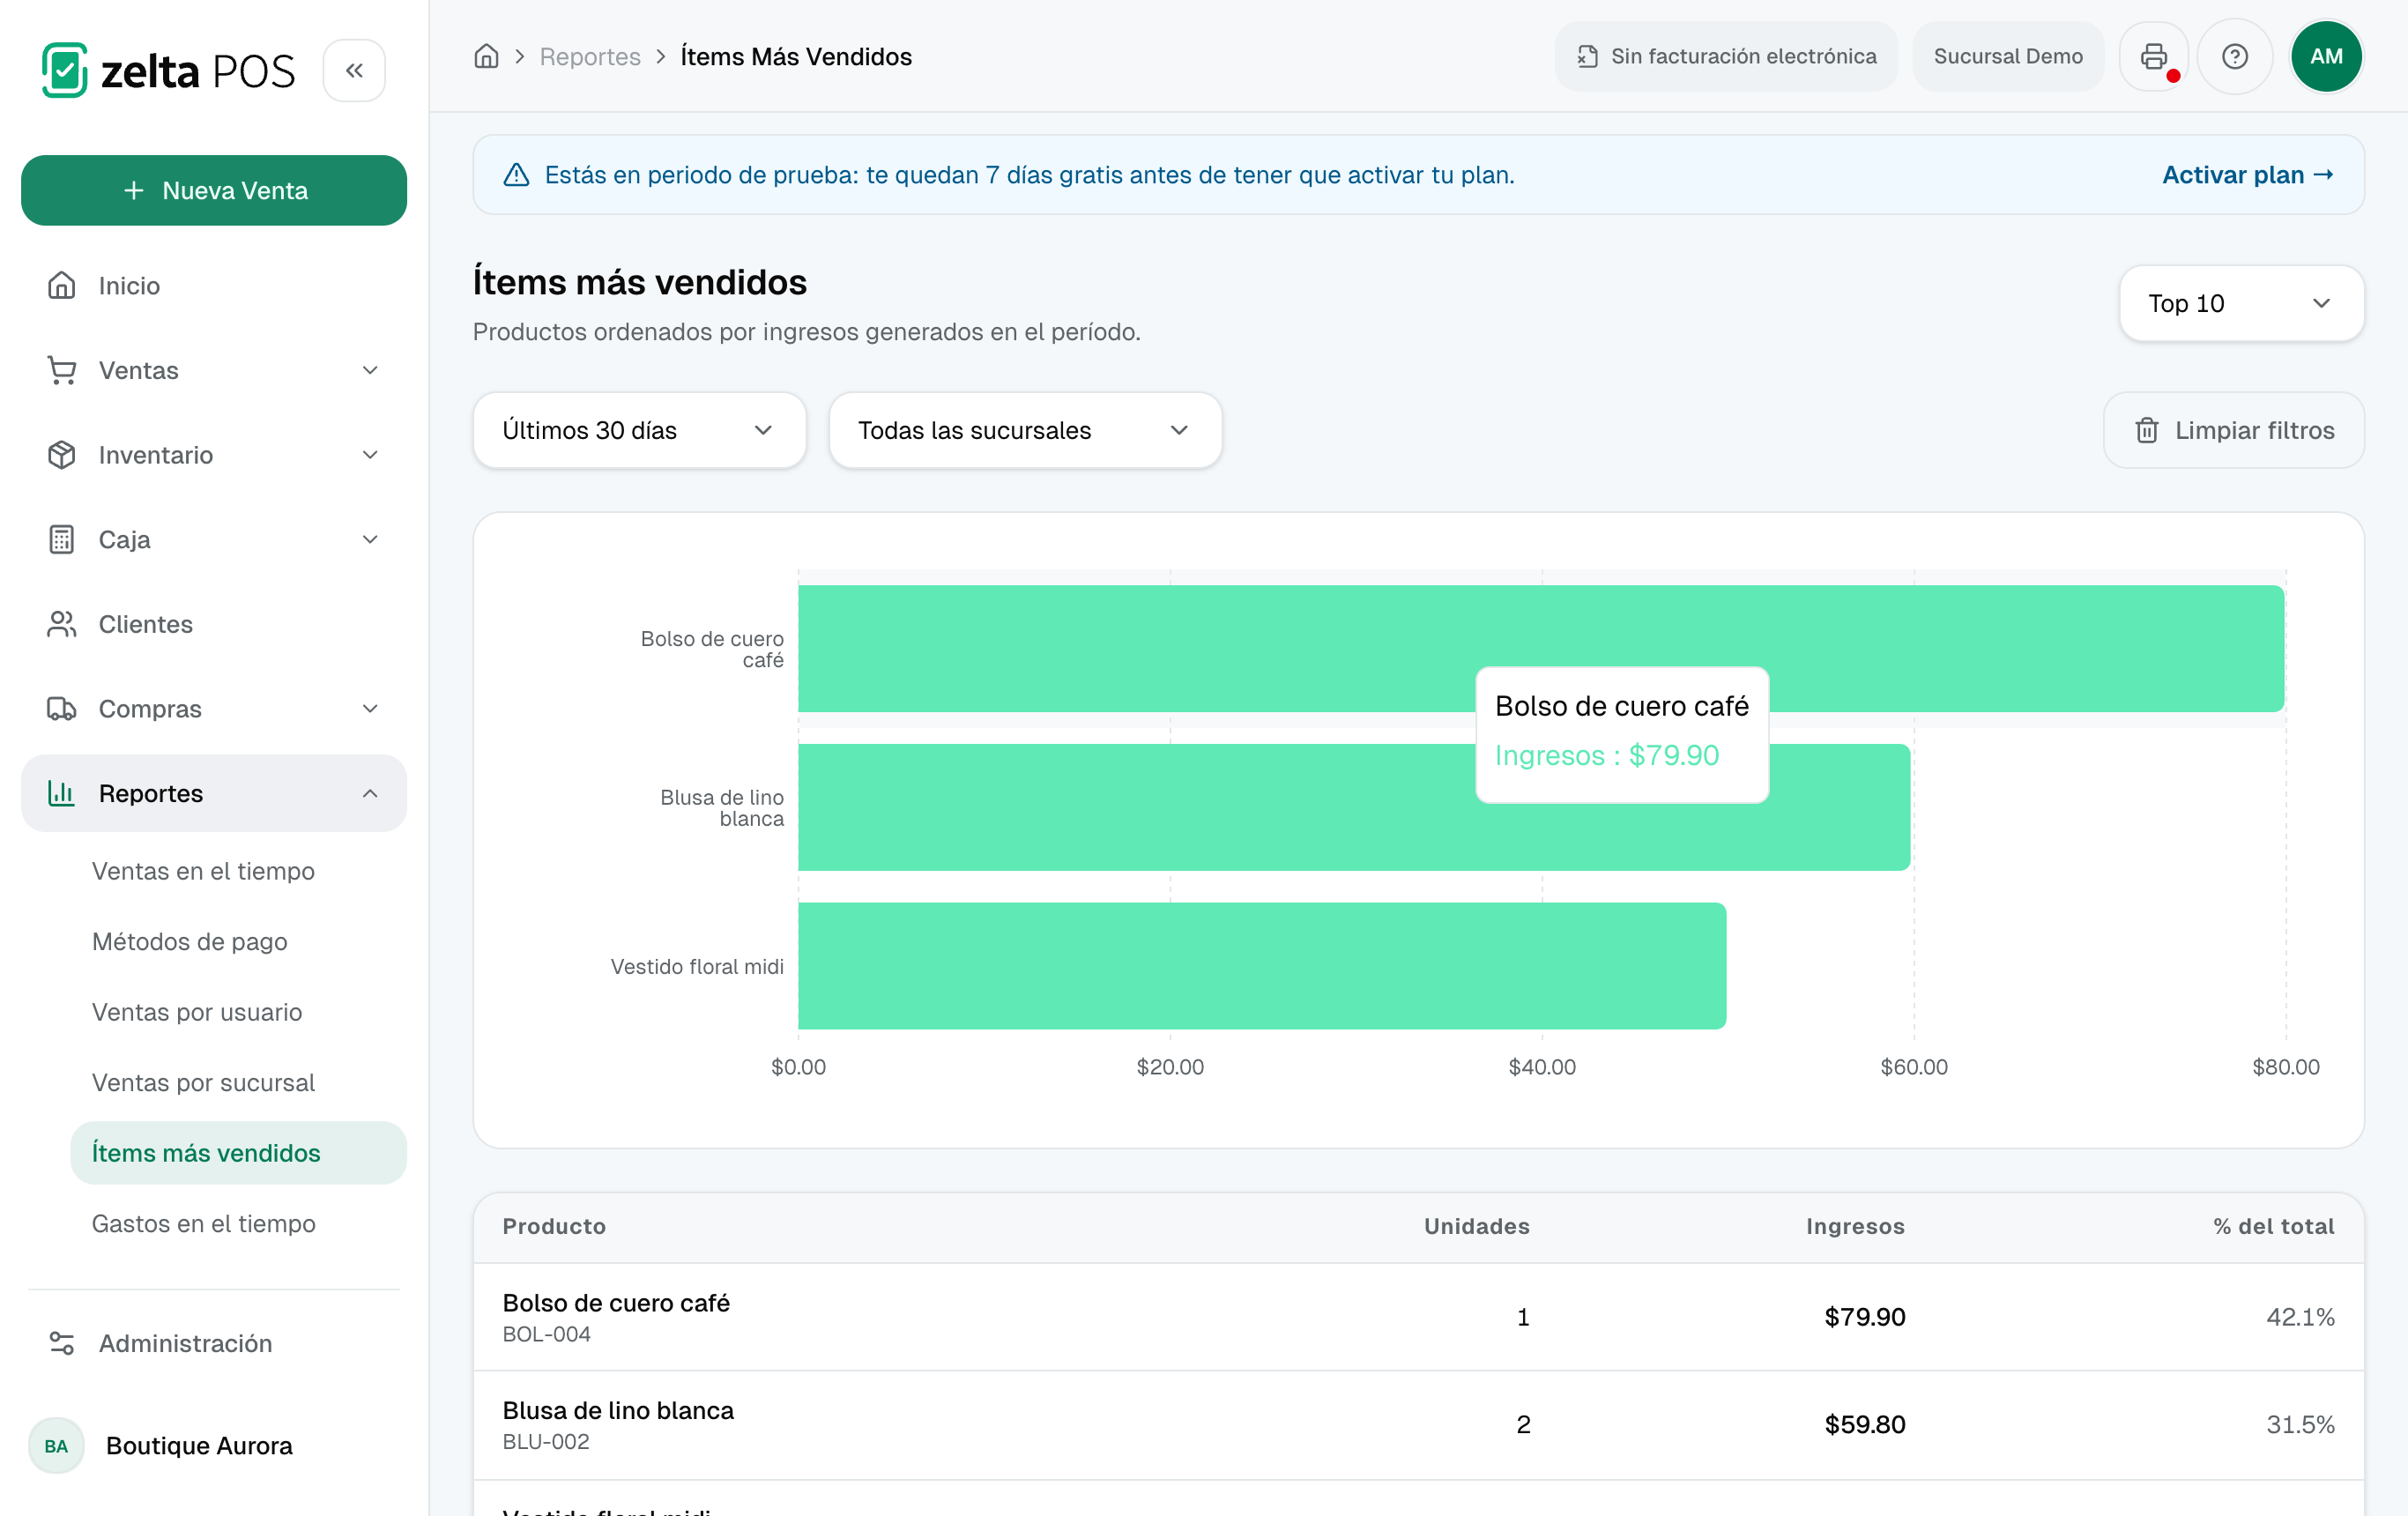Open the AM user avatar
Image resolution: width=2408 pixels, height=1516 pixels.
[2326, 56]
